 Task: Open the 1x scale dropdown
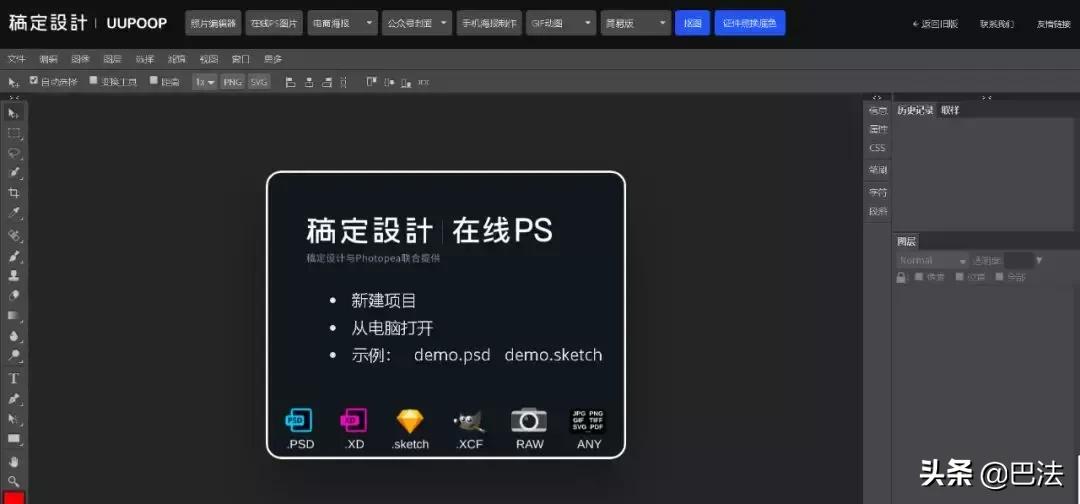205,82
